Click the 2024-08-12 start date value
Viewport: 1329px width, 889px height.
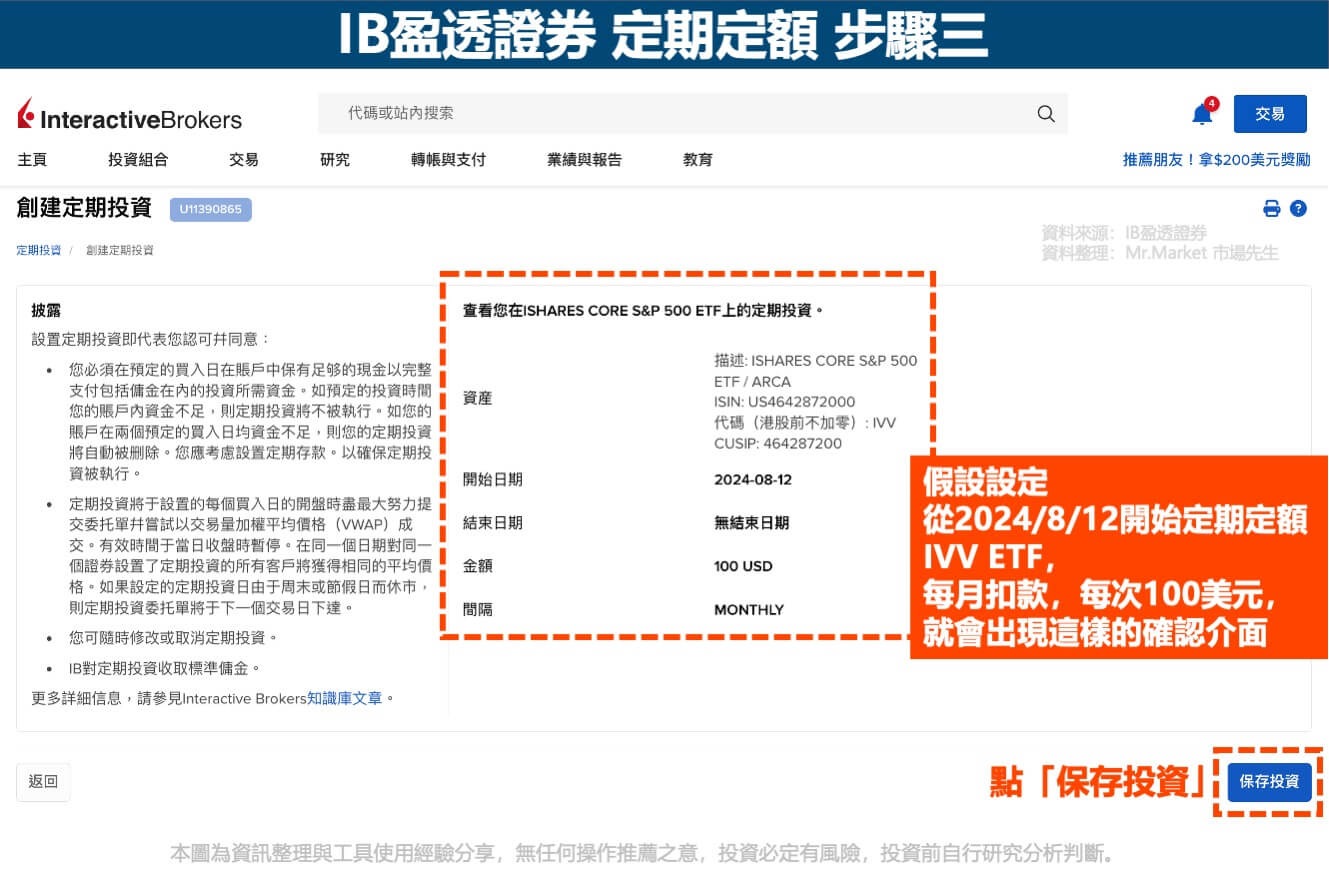pos(753,480)
